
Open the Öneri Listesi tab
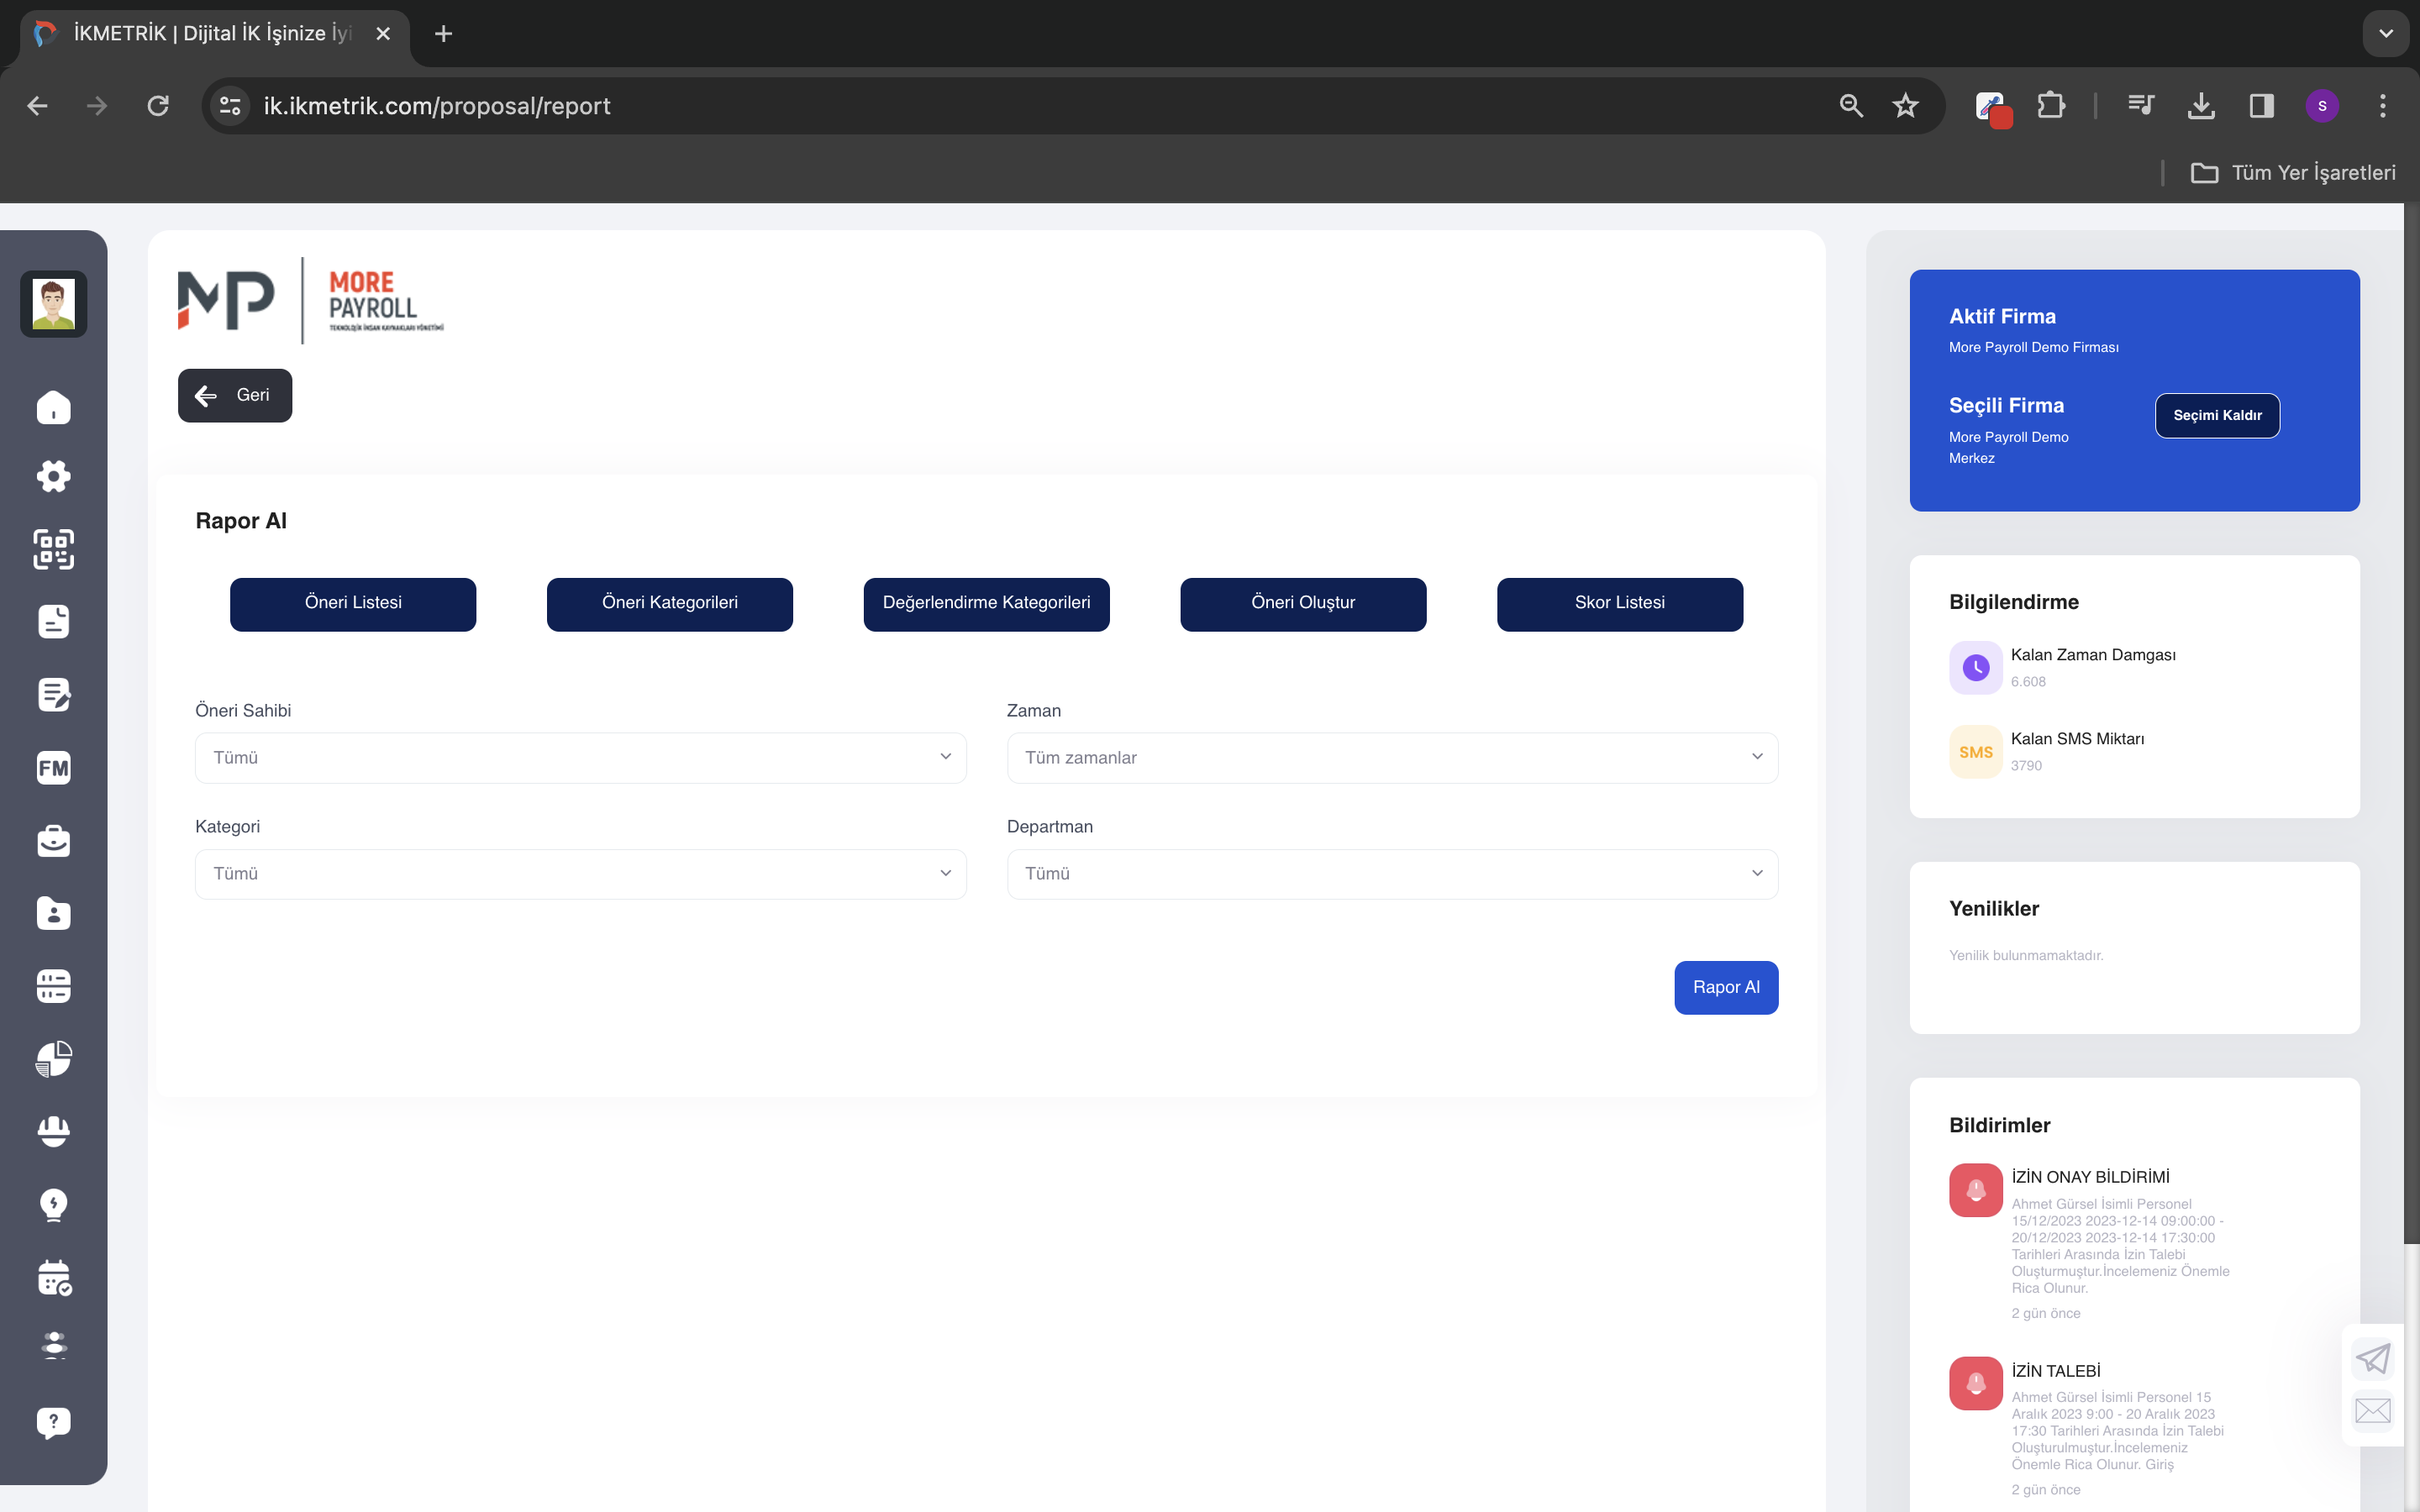(x=353, y=604)
